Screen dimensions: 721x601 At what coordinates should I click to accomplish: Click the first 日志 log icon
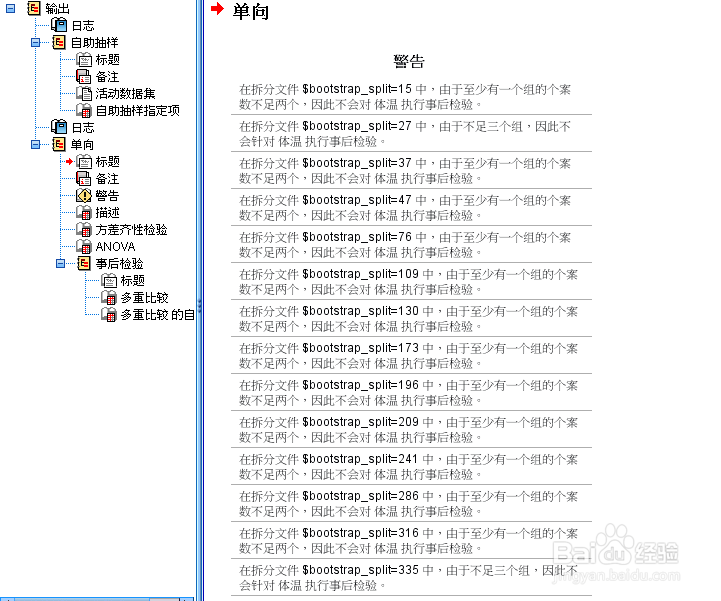click(59, 25)
